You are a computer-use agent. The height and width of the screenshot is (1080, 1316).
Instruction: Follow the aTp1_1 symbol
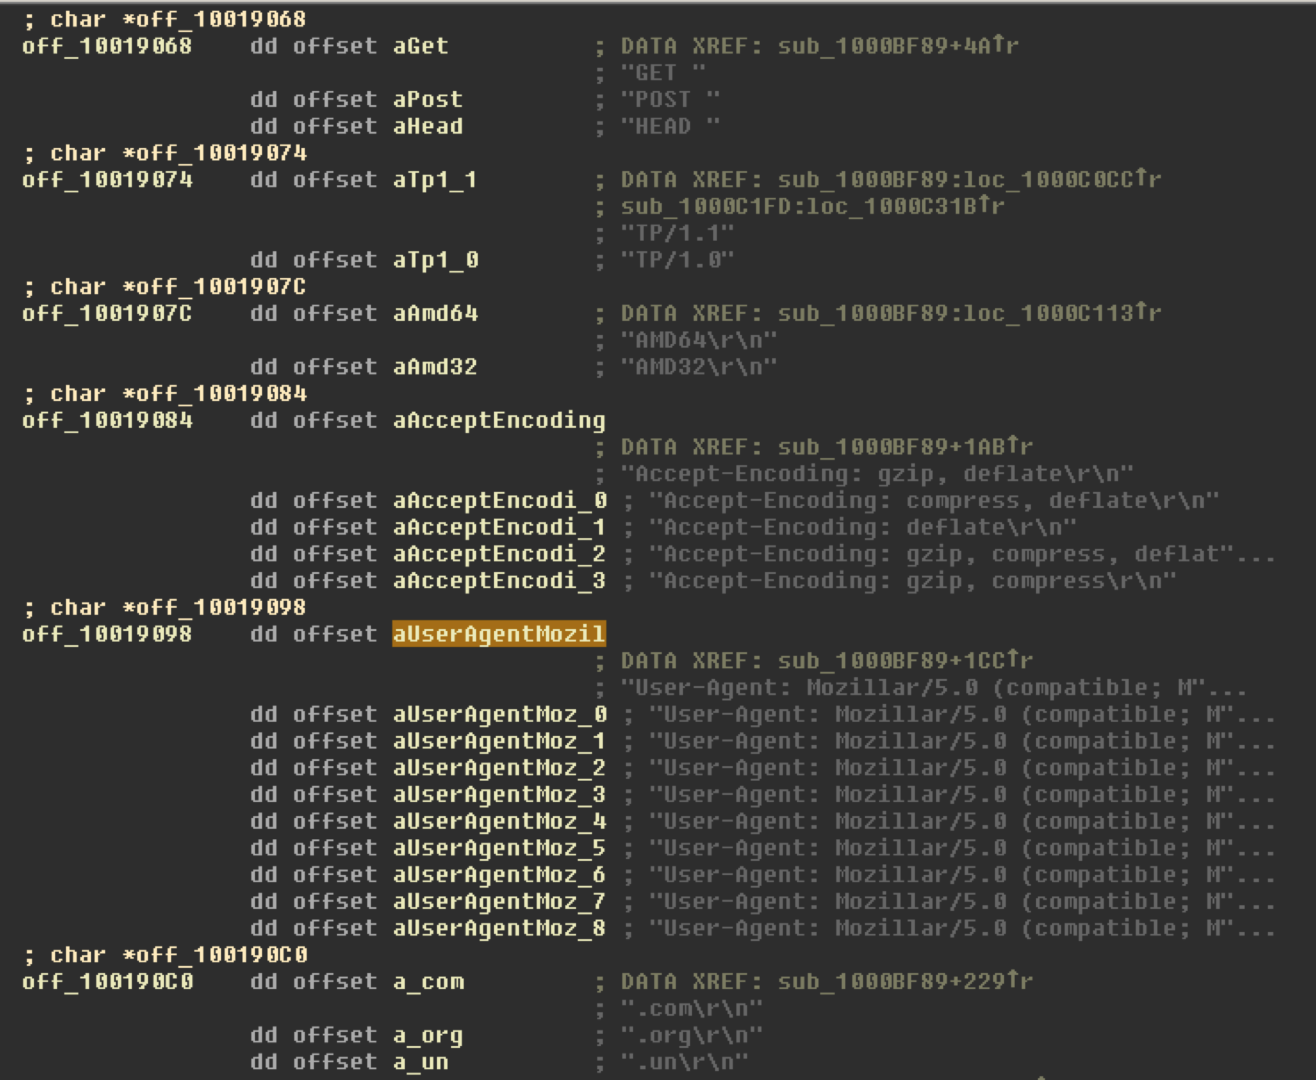click(434, 180)
